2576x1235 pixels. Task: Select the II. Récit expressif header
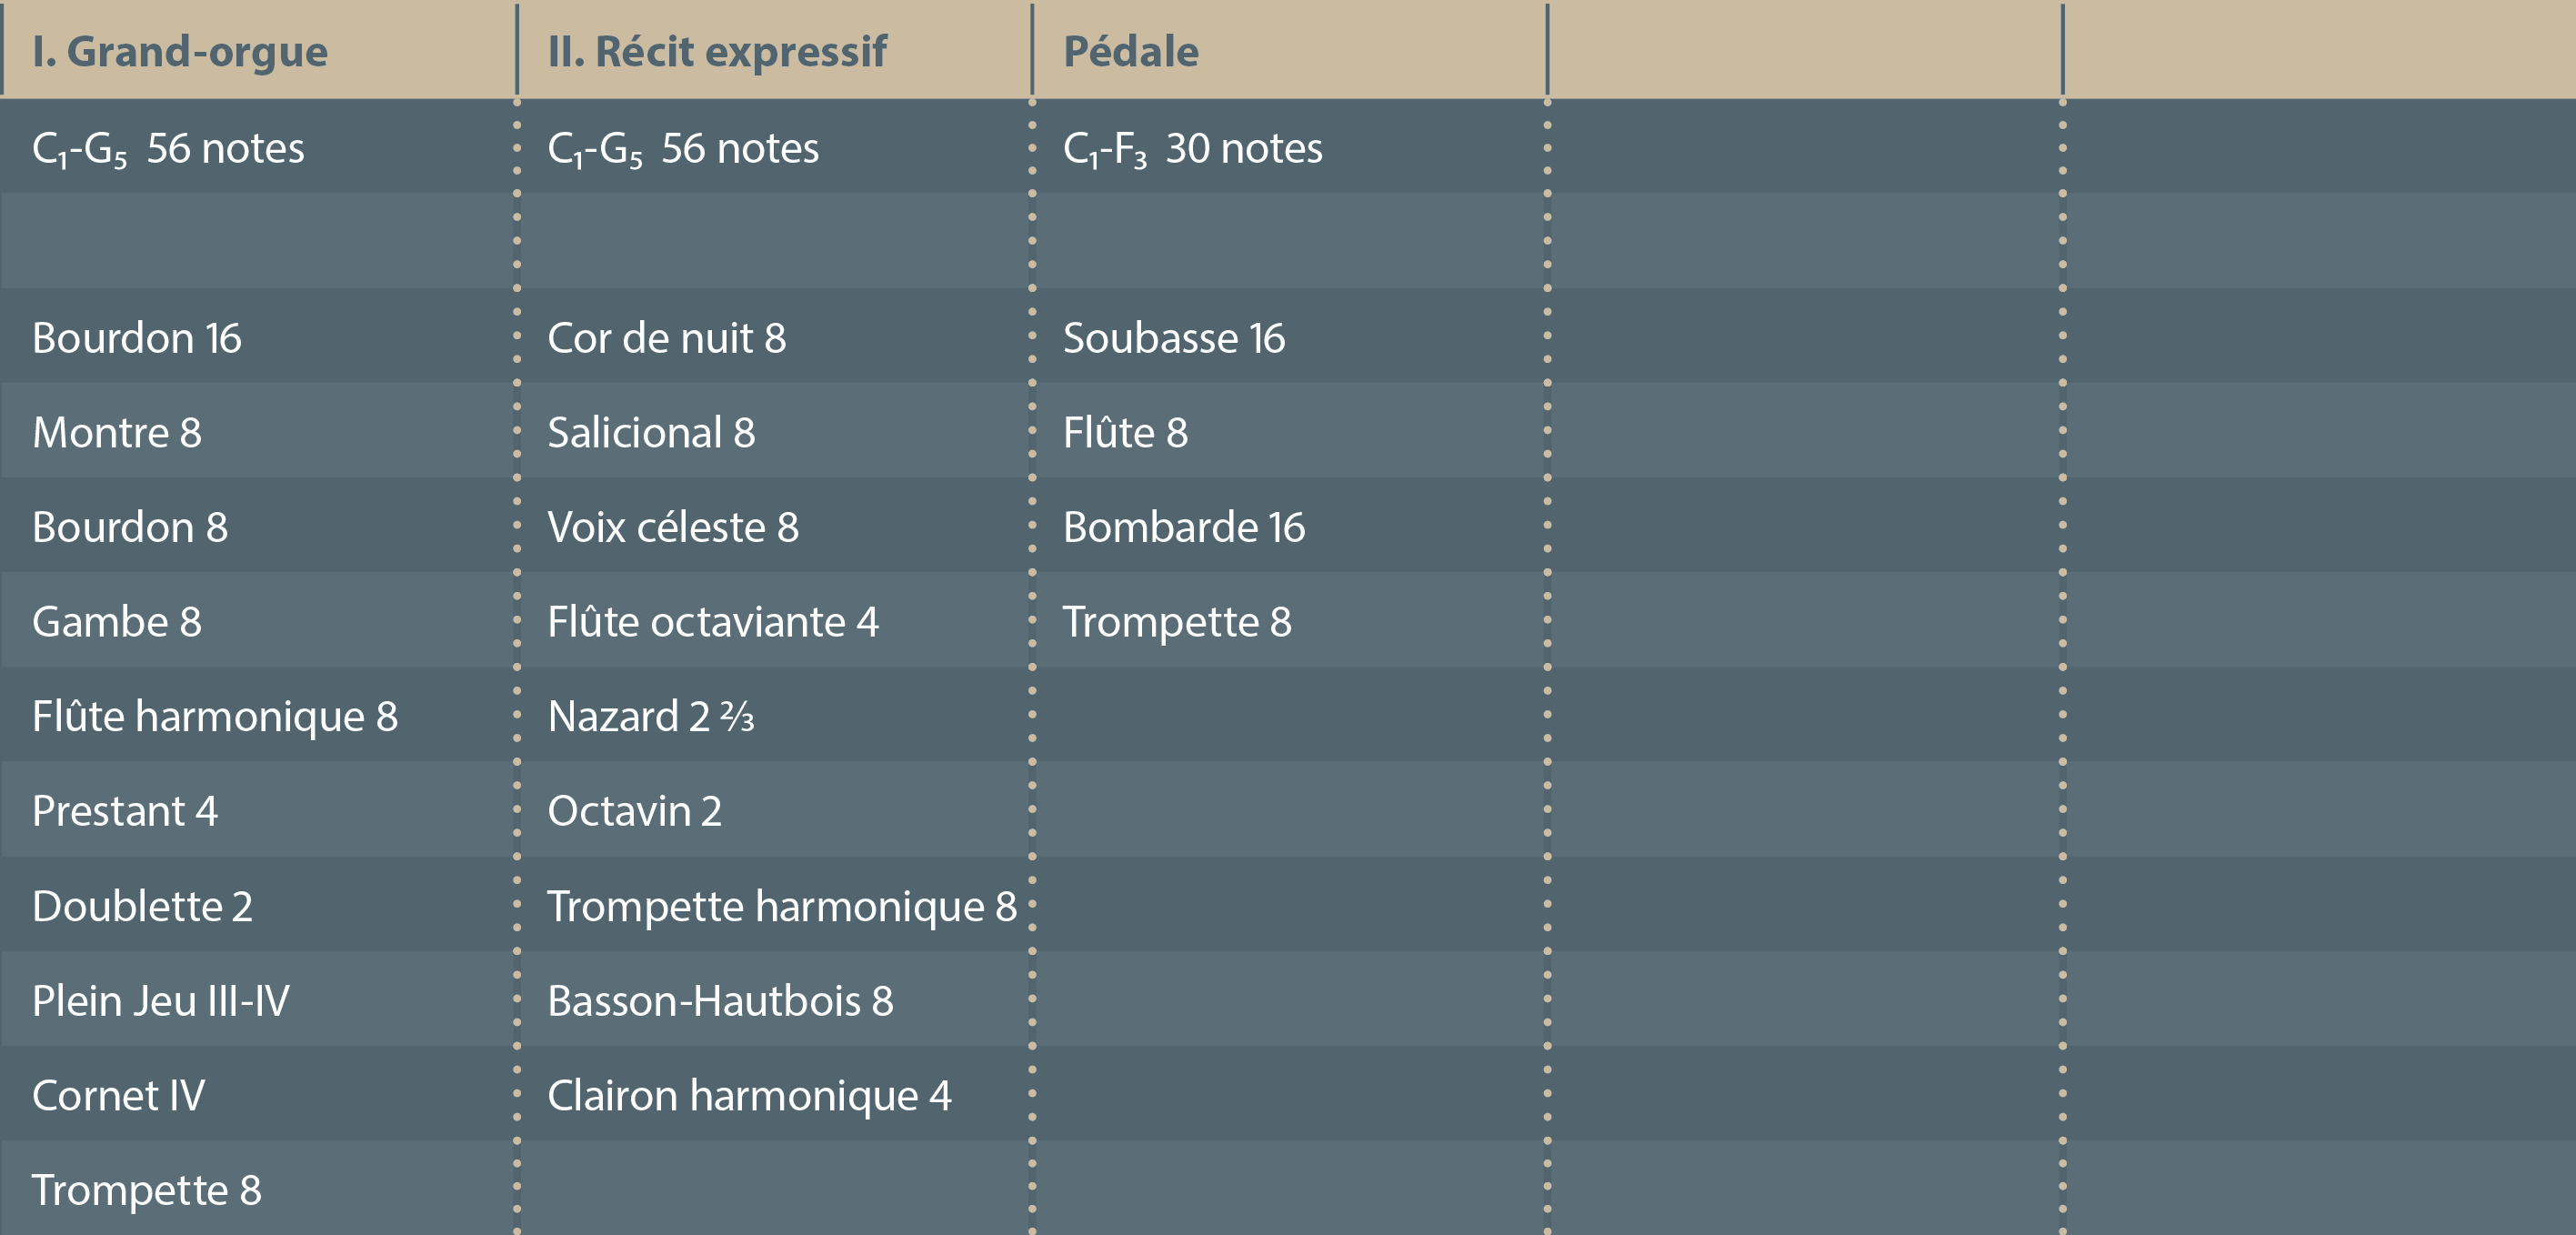click(x=717, y=52)
